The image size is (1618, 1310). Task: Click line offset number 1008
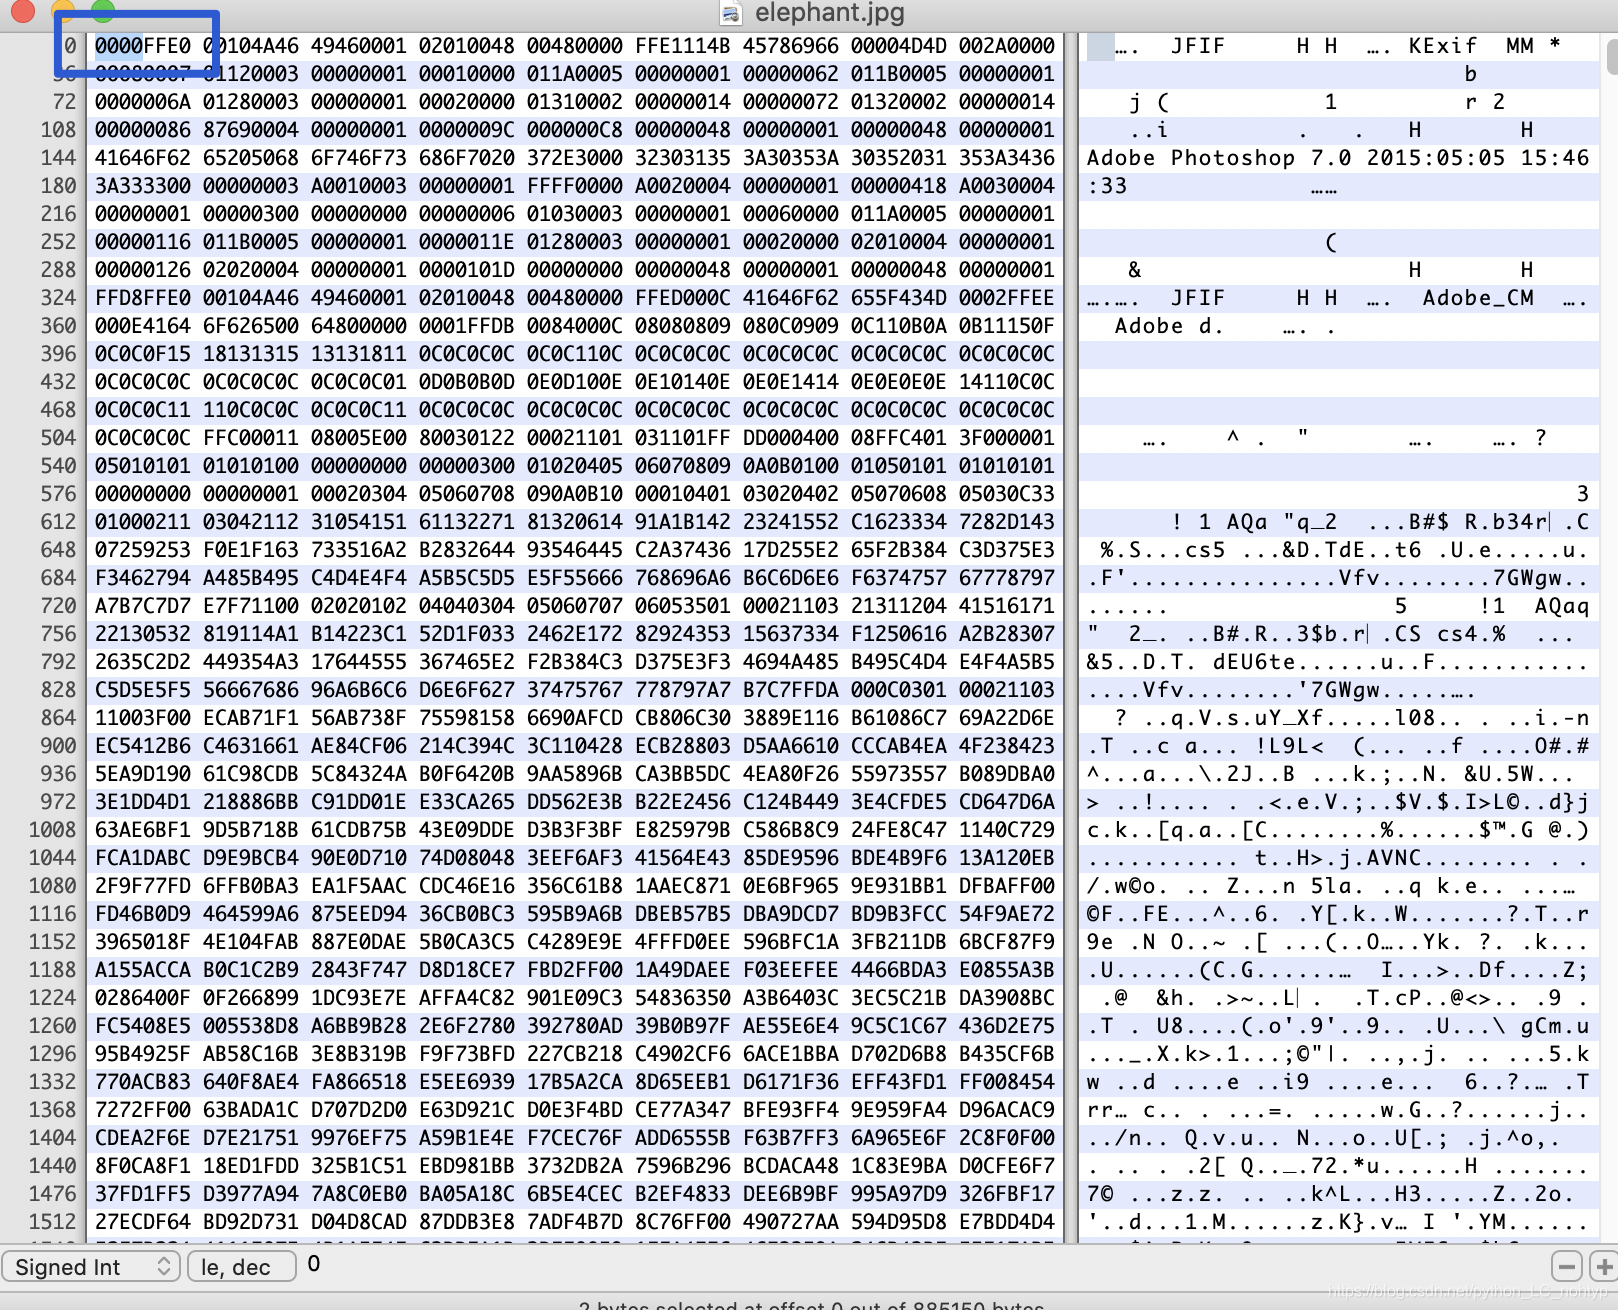pyautogui.click(x=52, y=830)
